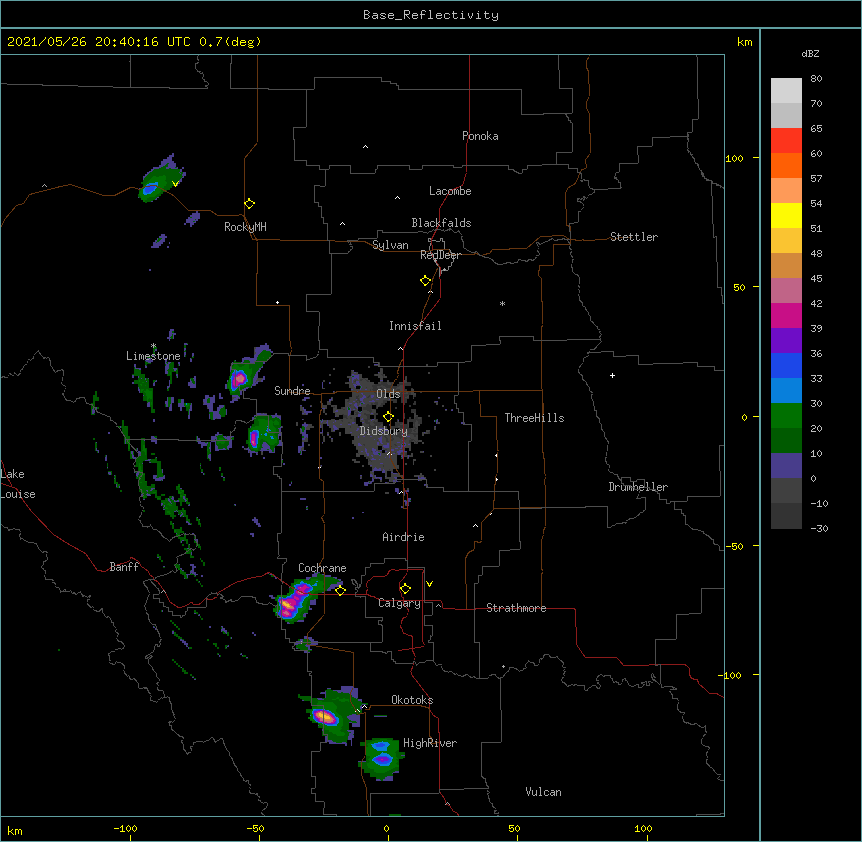Select the storm cell left of HighRiver
The height and width of the screenshot is (842, 862).
(x=382, y=758)
